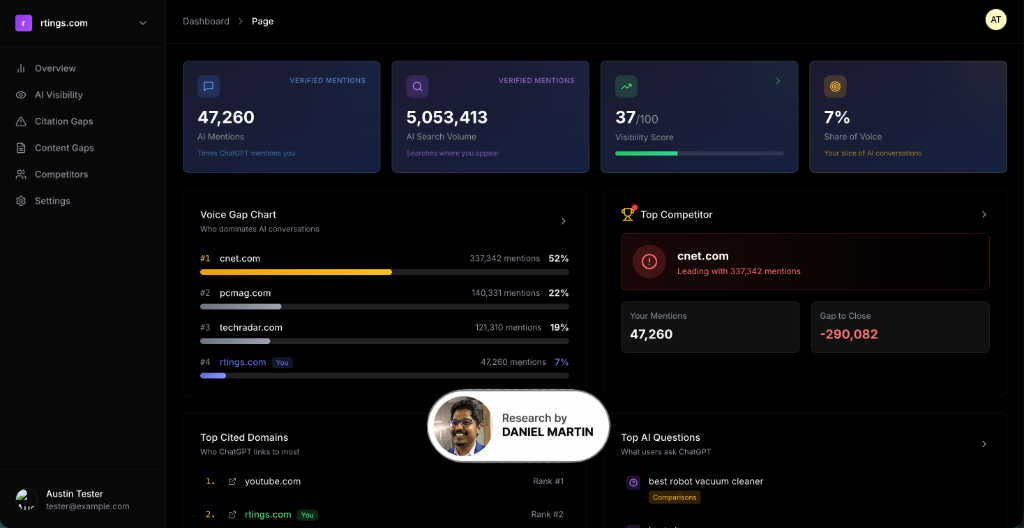Image resolution: width=1024 pixels, height=528 pixels.
Task: Click the Visibility Score progress bar
Action: [x=699, y=153]
